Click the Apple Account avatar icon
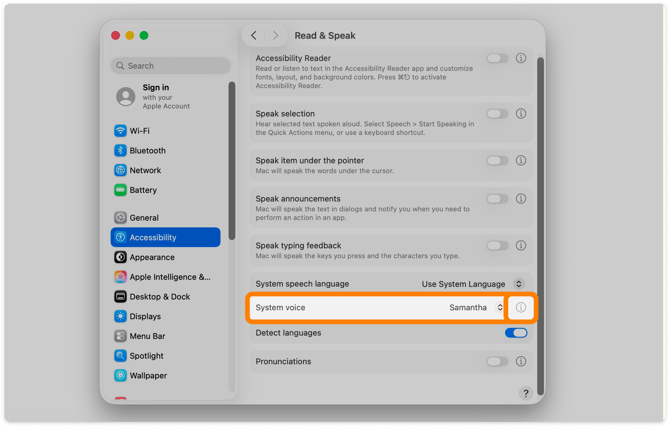 click(126, 97)
